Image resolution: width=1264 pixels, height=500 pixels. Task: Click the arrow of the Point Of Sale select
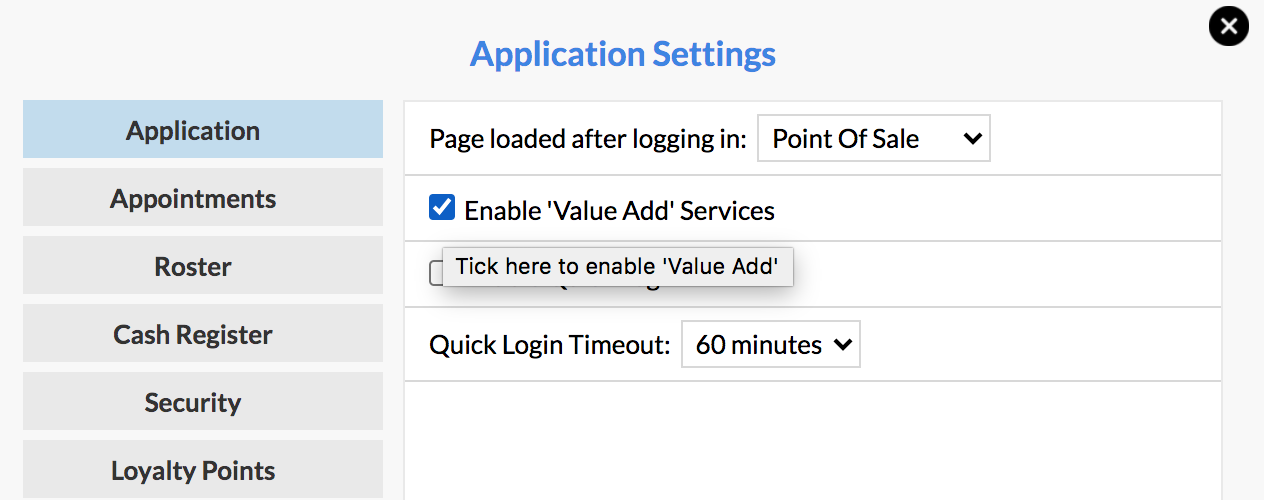pyautogui.click(x=971, y=139)
